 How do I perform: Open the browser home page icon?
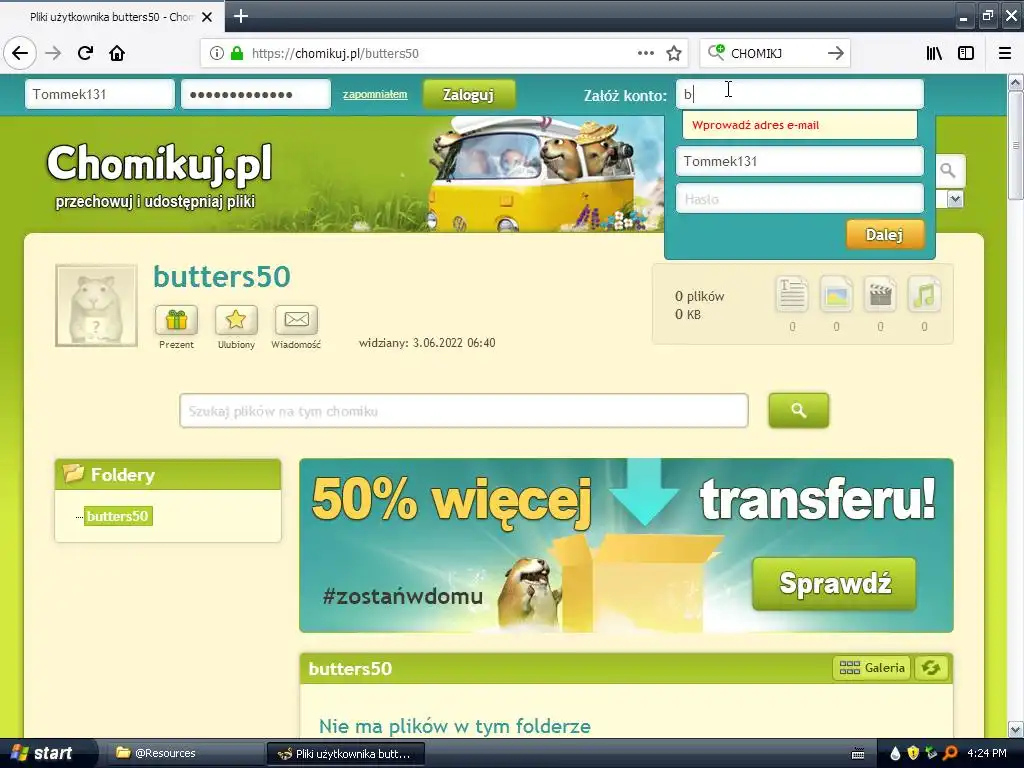tap(117, 54)
